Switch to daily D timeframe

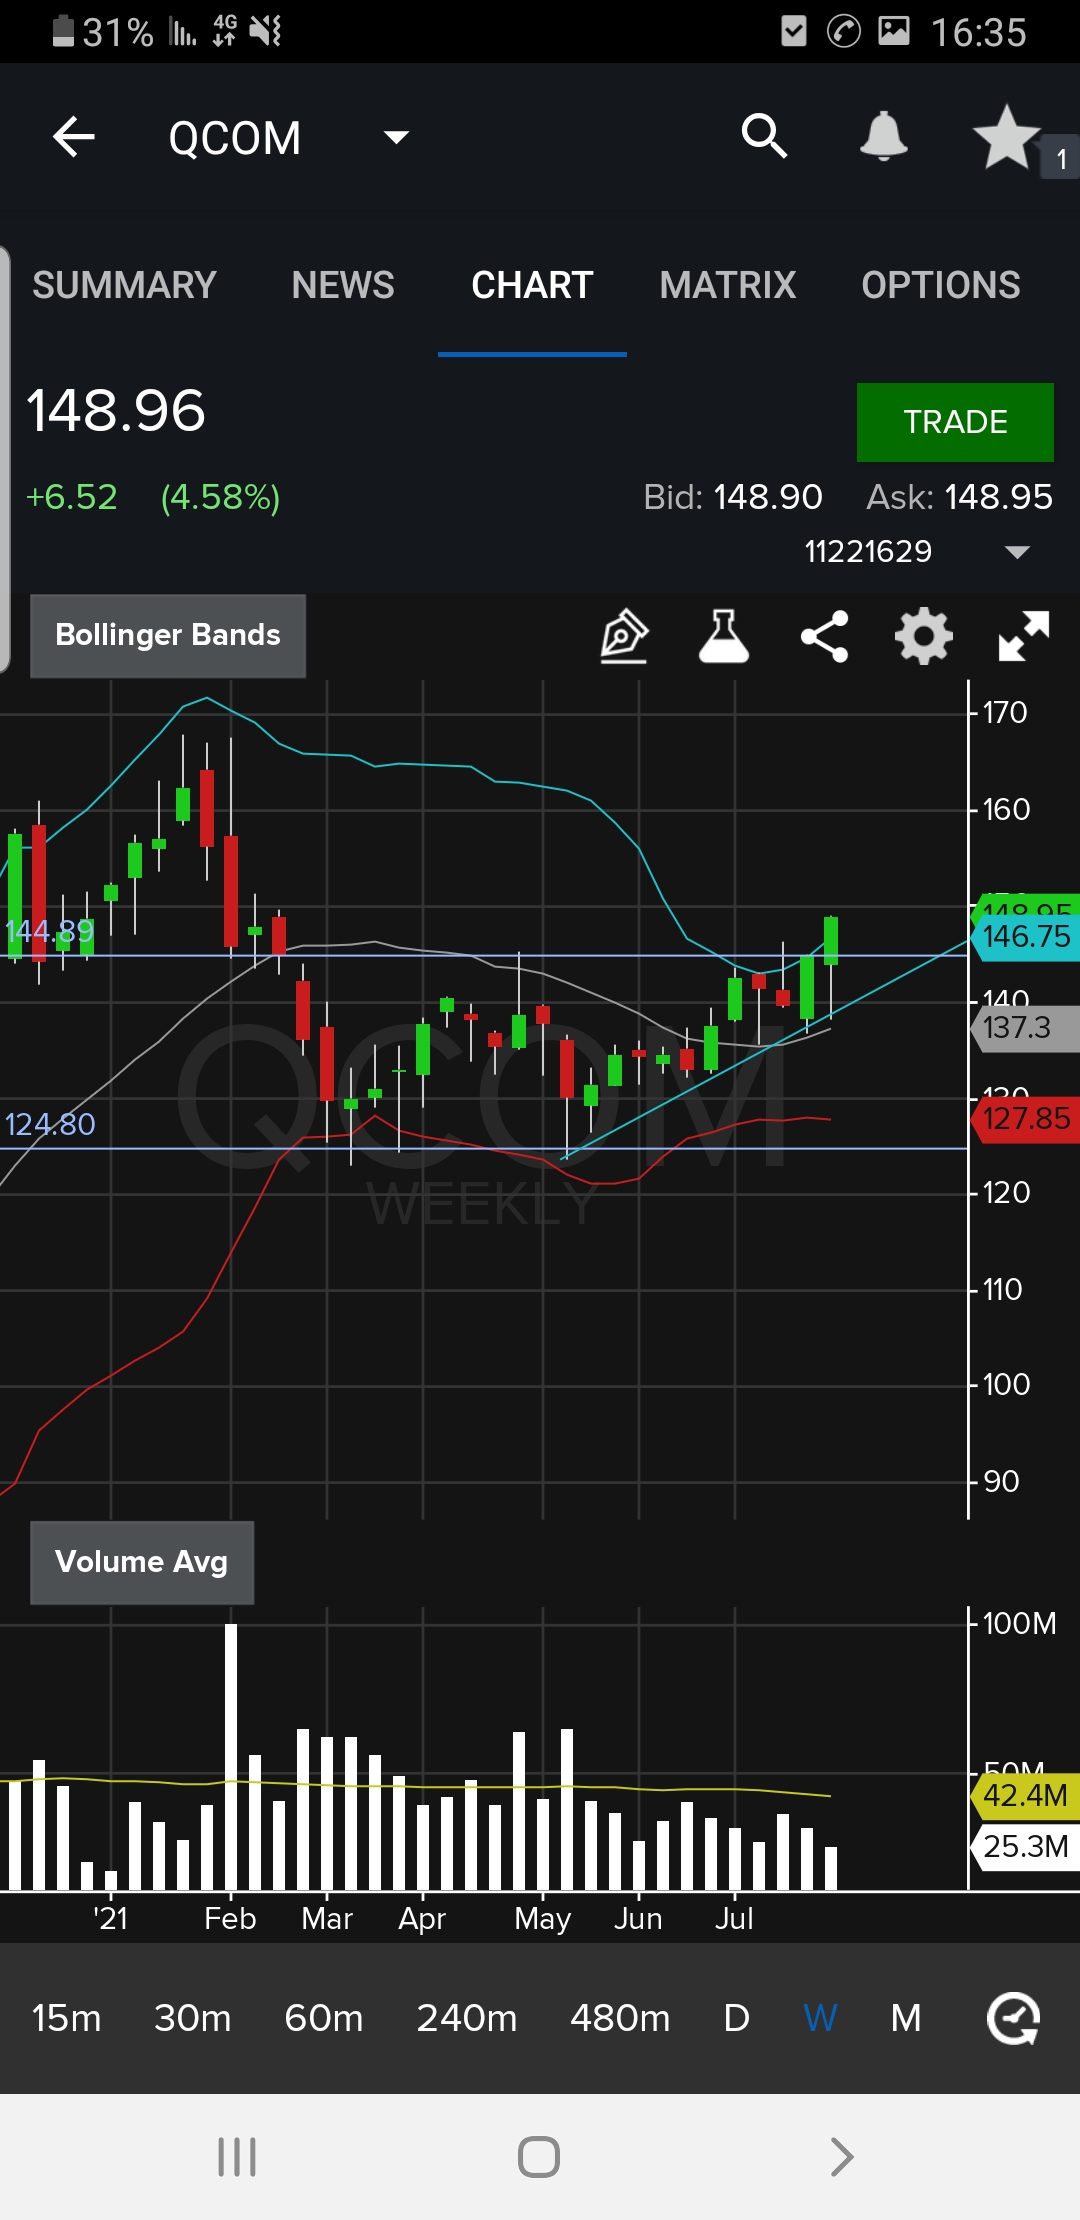(737, 2018)
